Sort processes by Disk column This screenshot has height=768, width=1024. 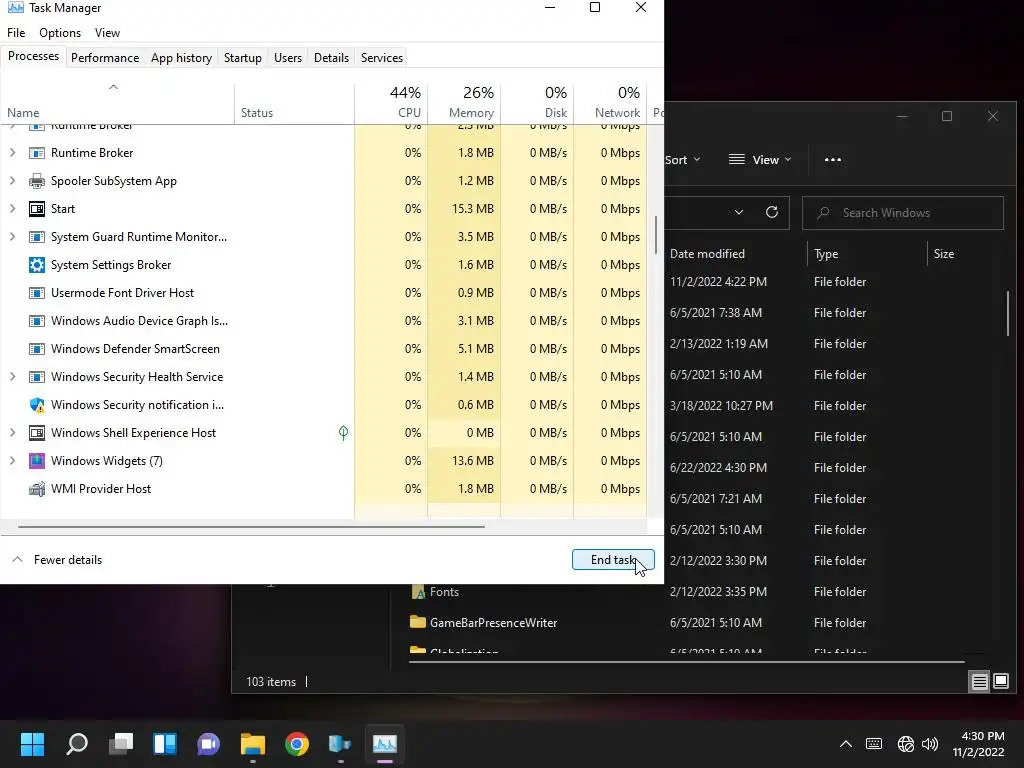(537, 103)
